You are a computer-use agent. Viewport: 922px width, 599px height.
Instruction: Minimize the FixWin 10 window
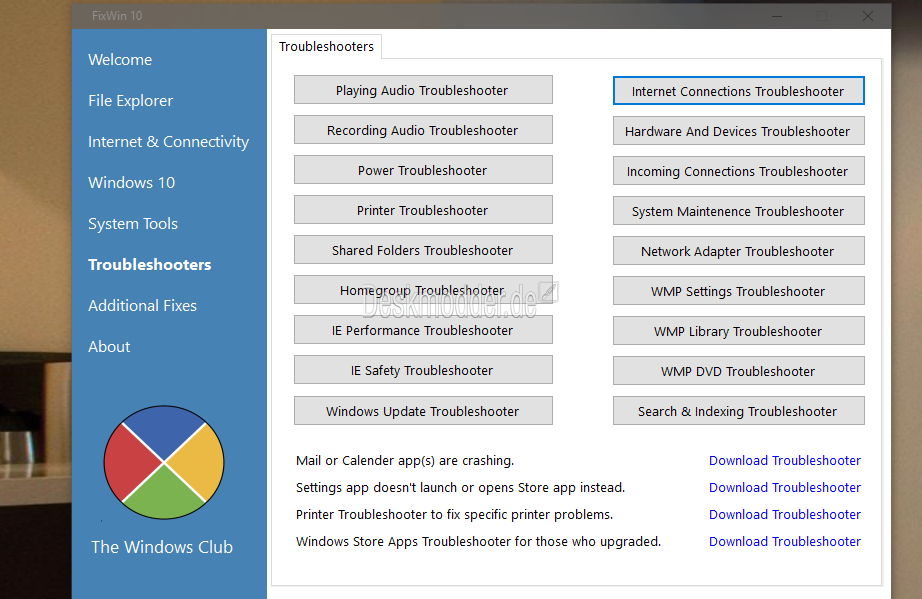tap(777, 16)
